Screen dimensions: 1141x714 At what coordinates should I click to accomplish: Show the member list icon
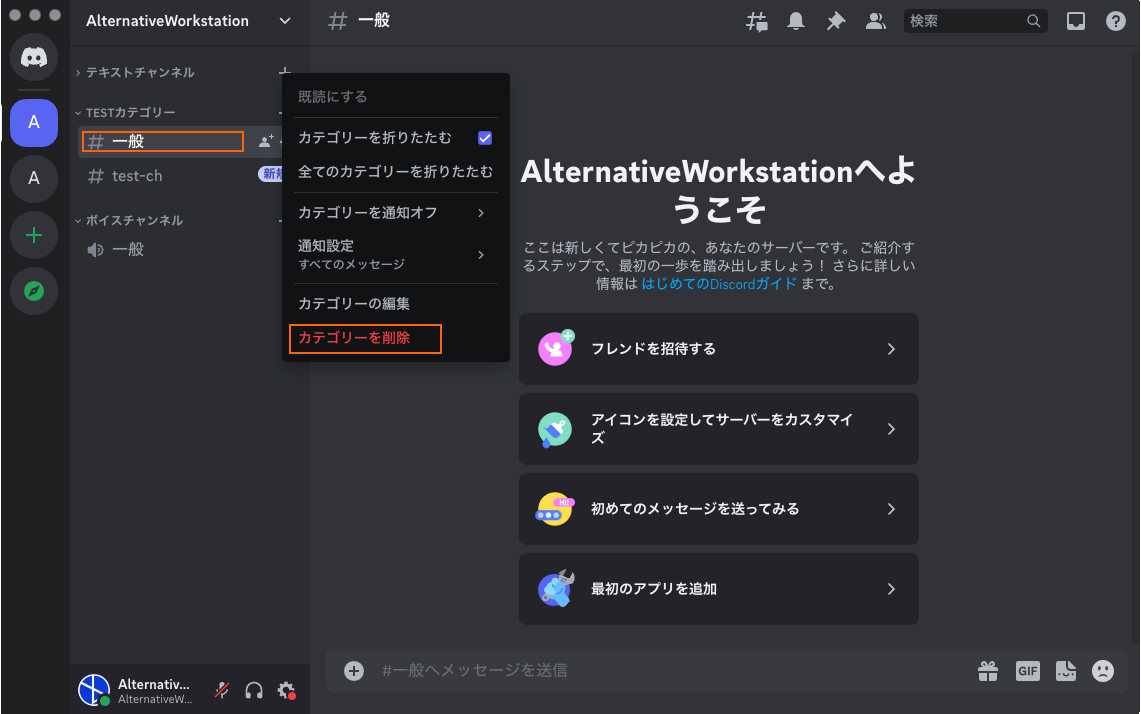click(876, 21)
